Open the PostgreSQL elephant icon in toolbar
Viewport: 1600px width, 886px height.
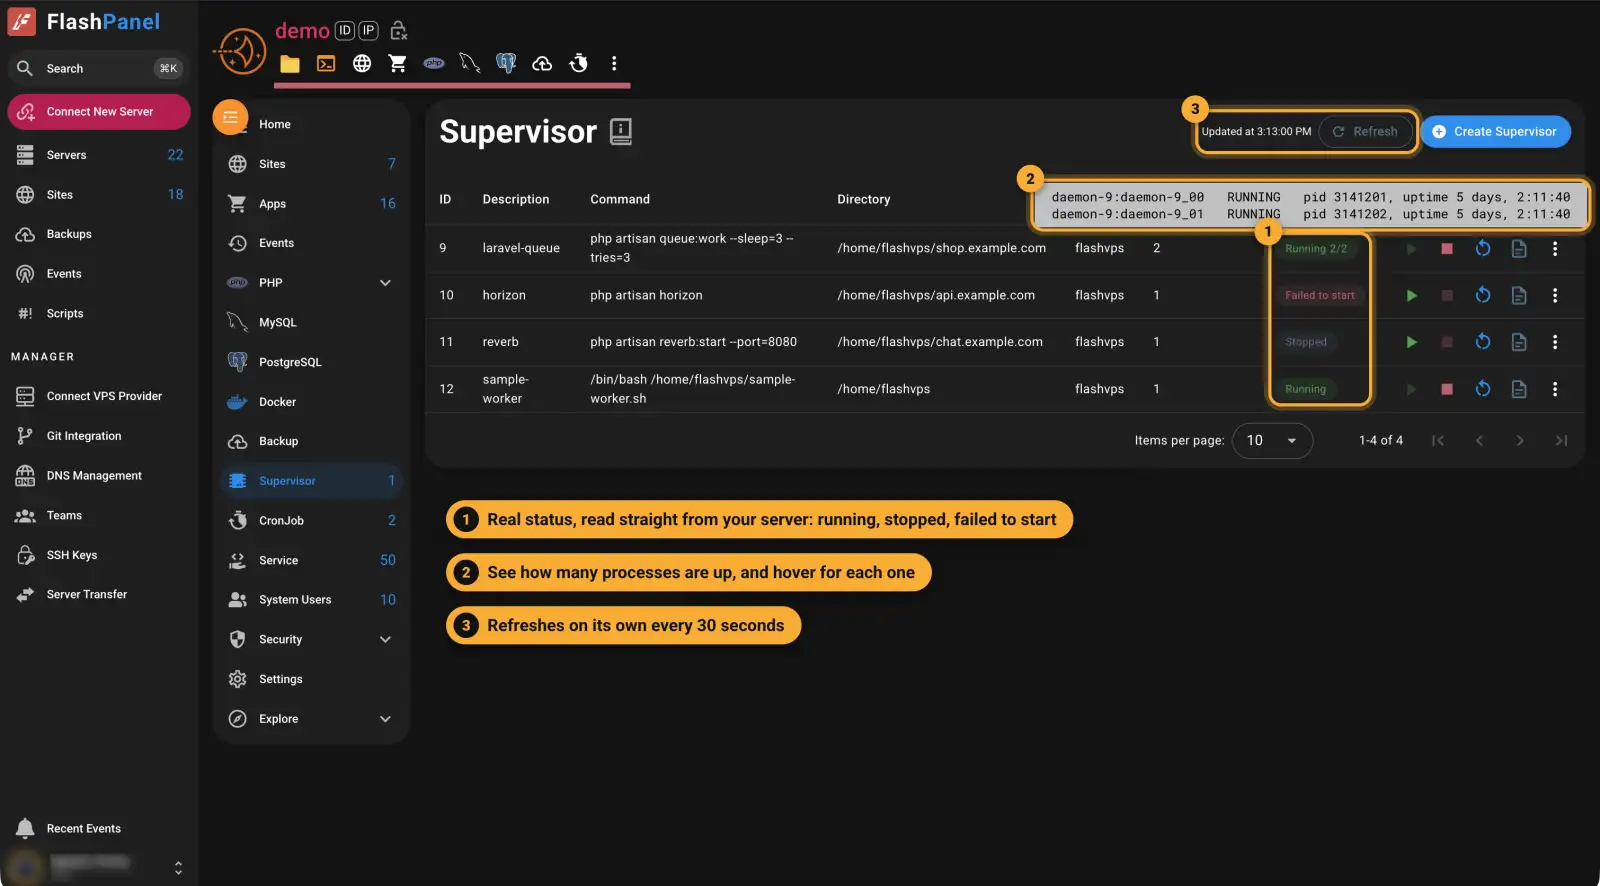[x=506, y=64]
